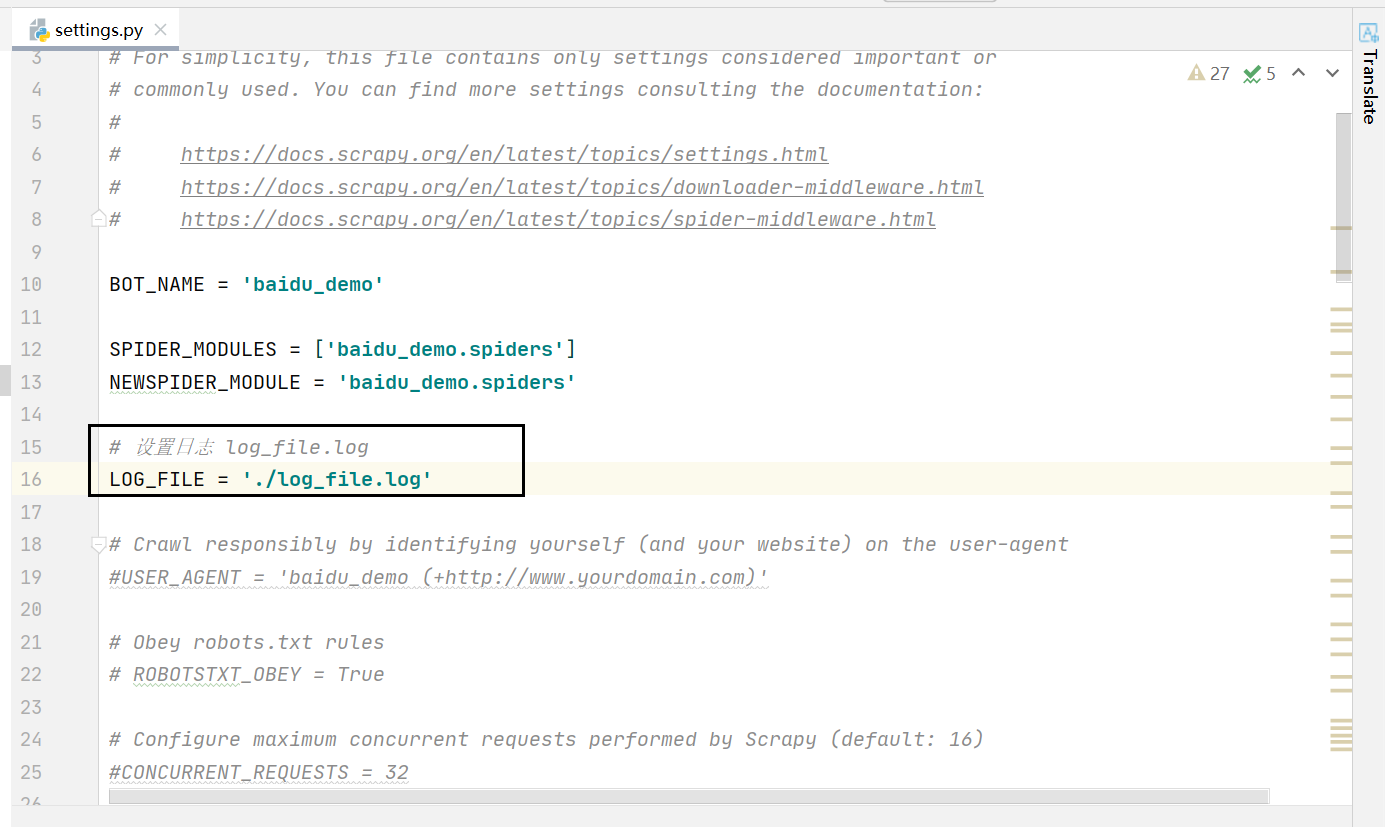
Task: Jump to next problem with the down chevron
Action: [1331, 73]
